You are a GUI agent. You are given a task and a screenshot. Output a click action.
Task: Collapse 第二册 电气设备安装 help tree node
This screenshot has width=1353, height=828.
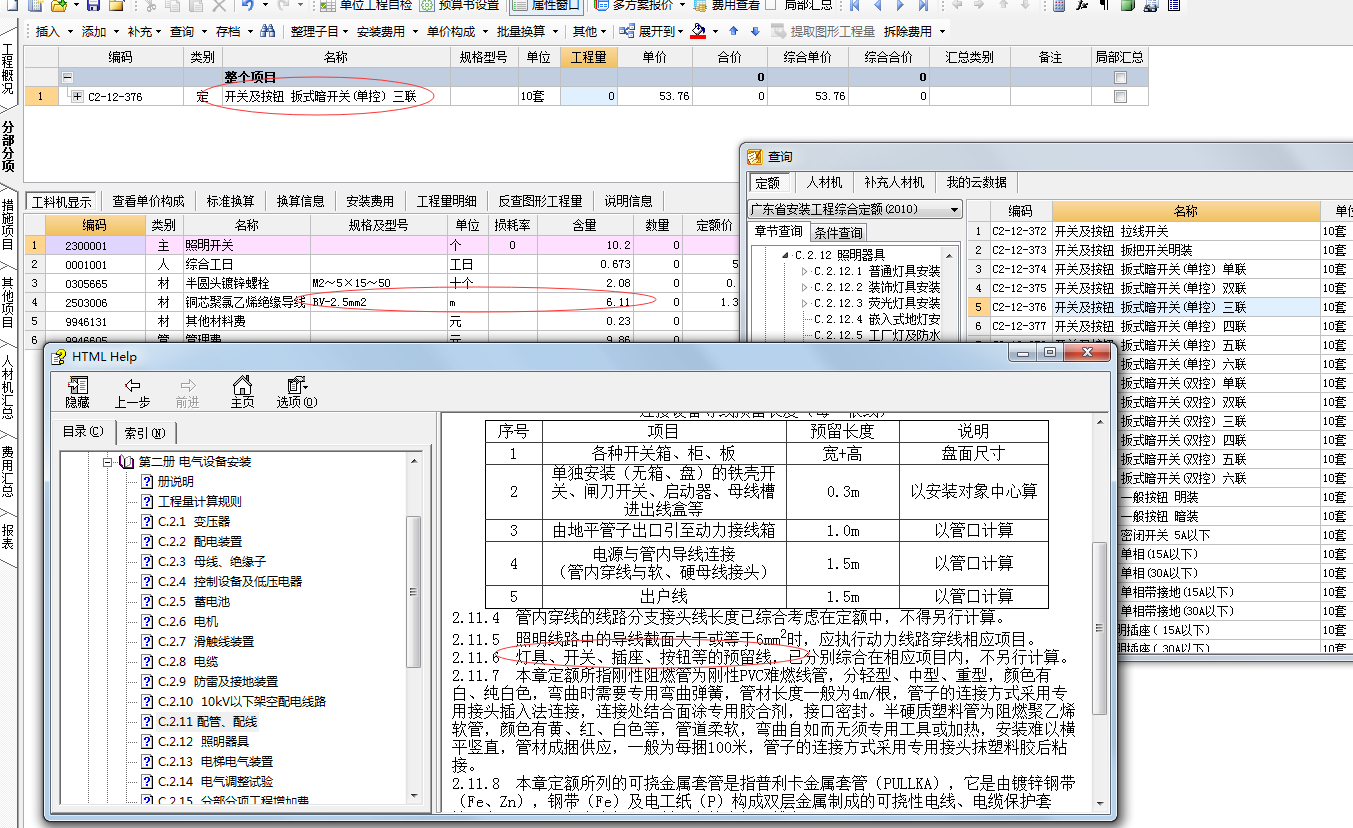click(x=108, y=462)
